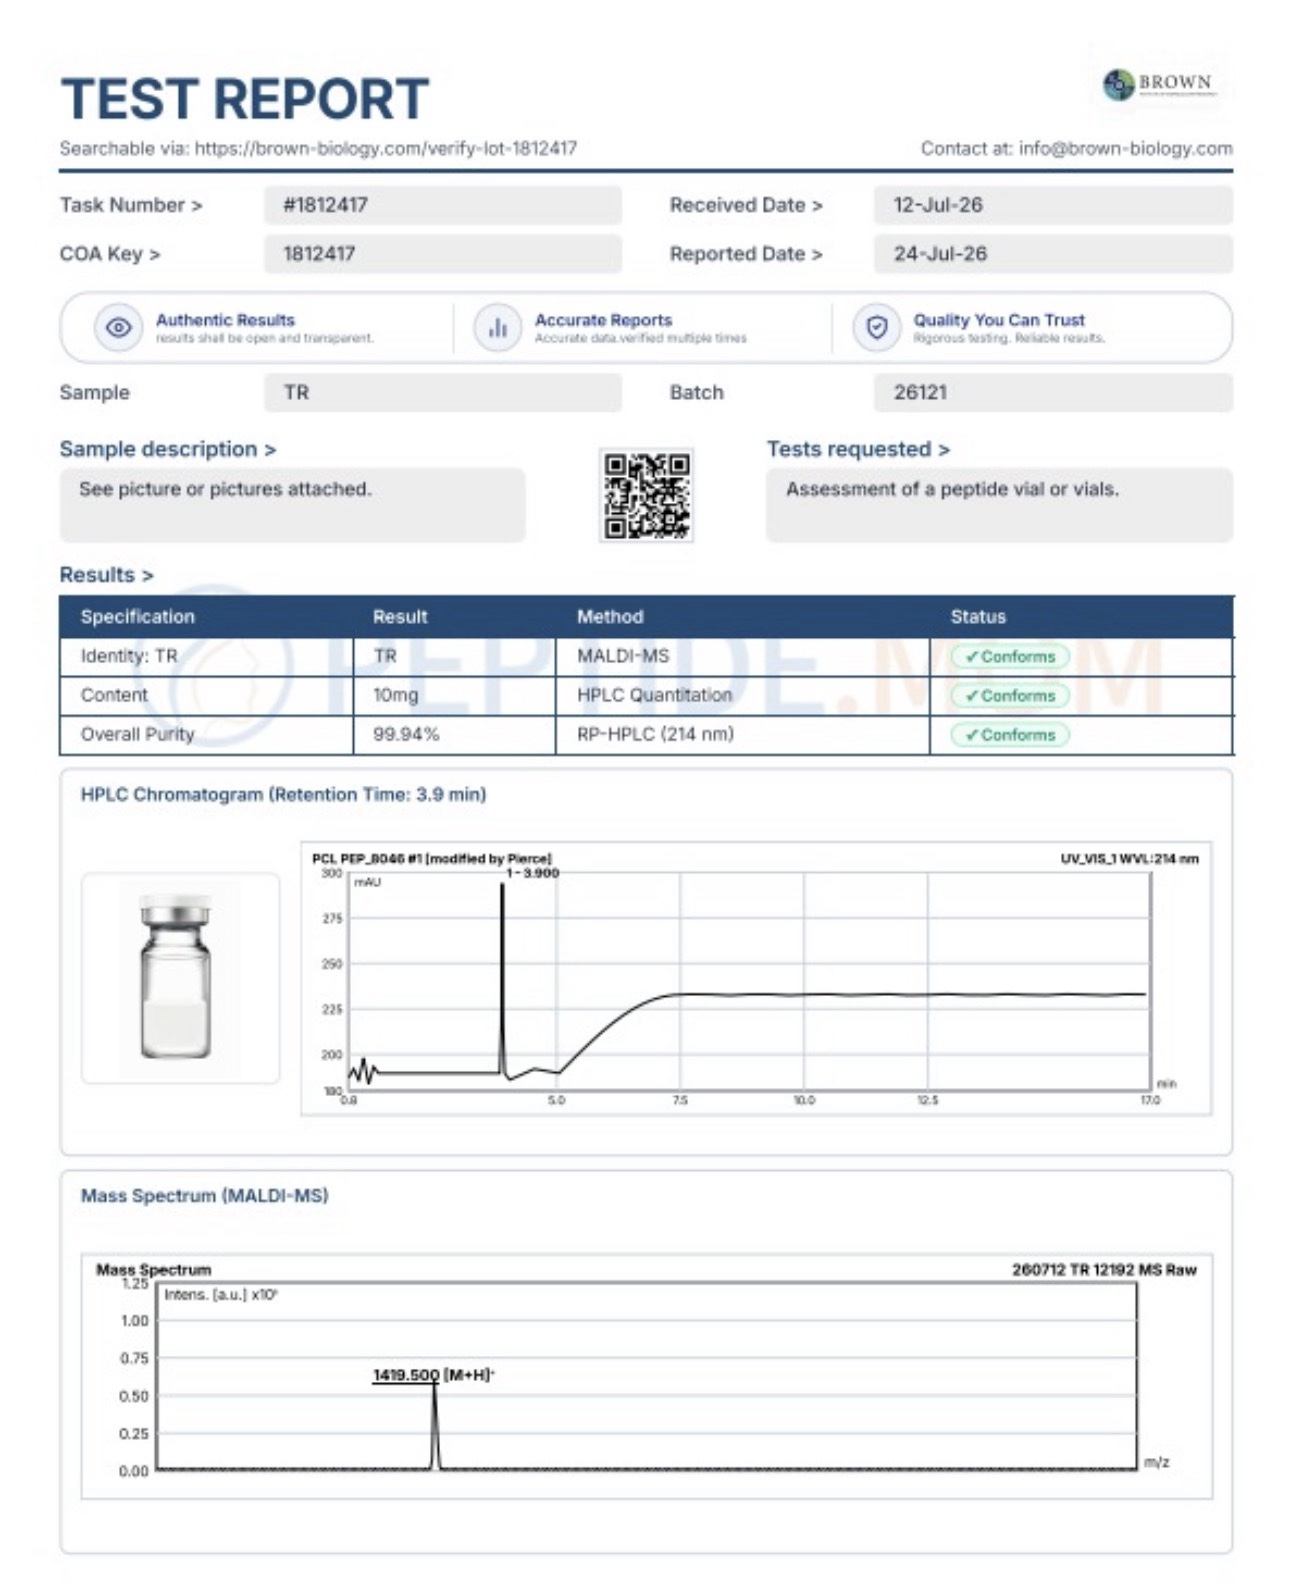Click the Conforms badge in the Overall Purity row

tap(1010, 734)
